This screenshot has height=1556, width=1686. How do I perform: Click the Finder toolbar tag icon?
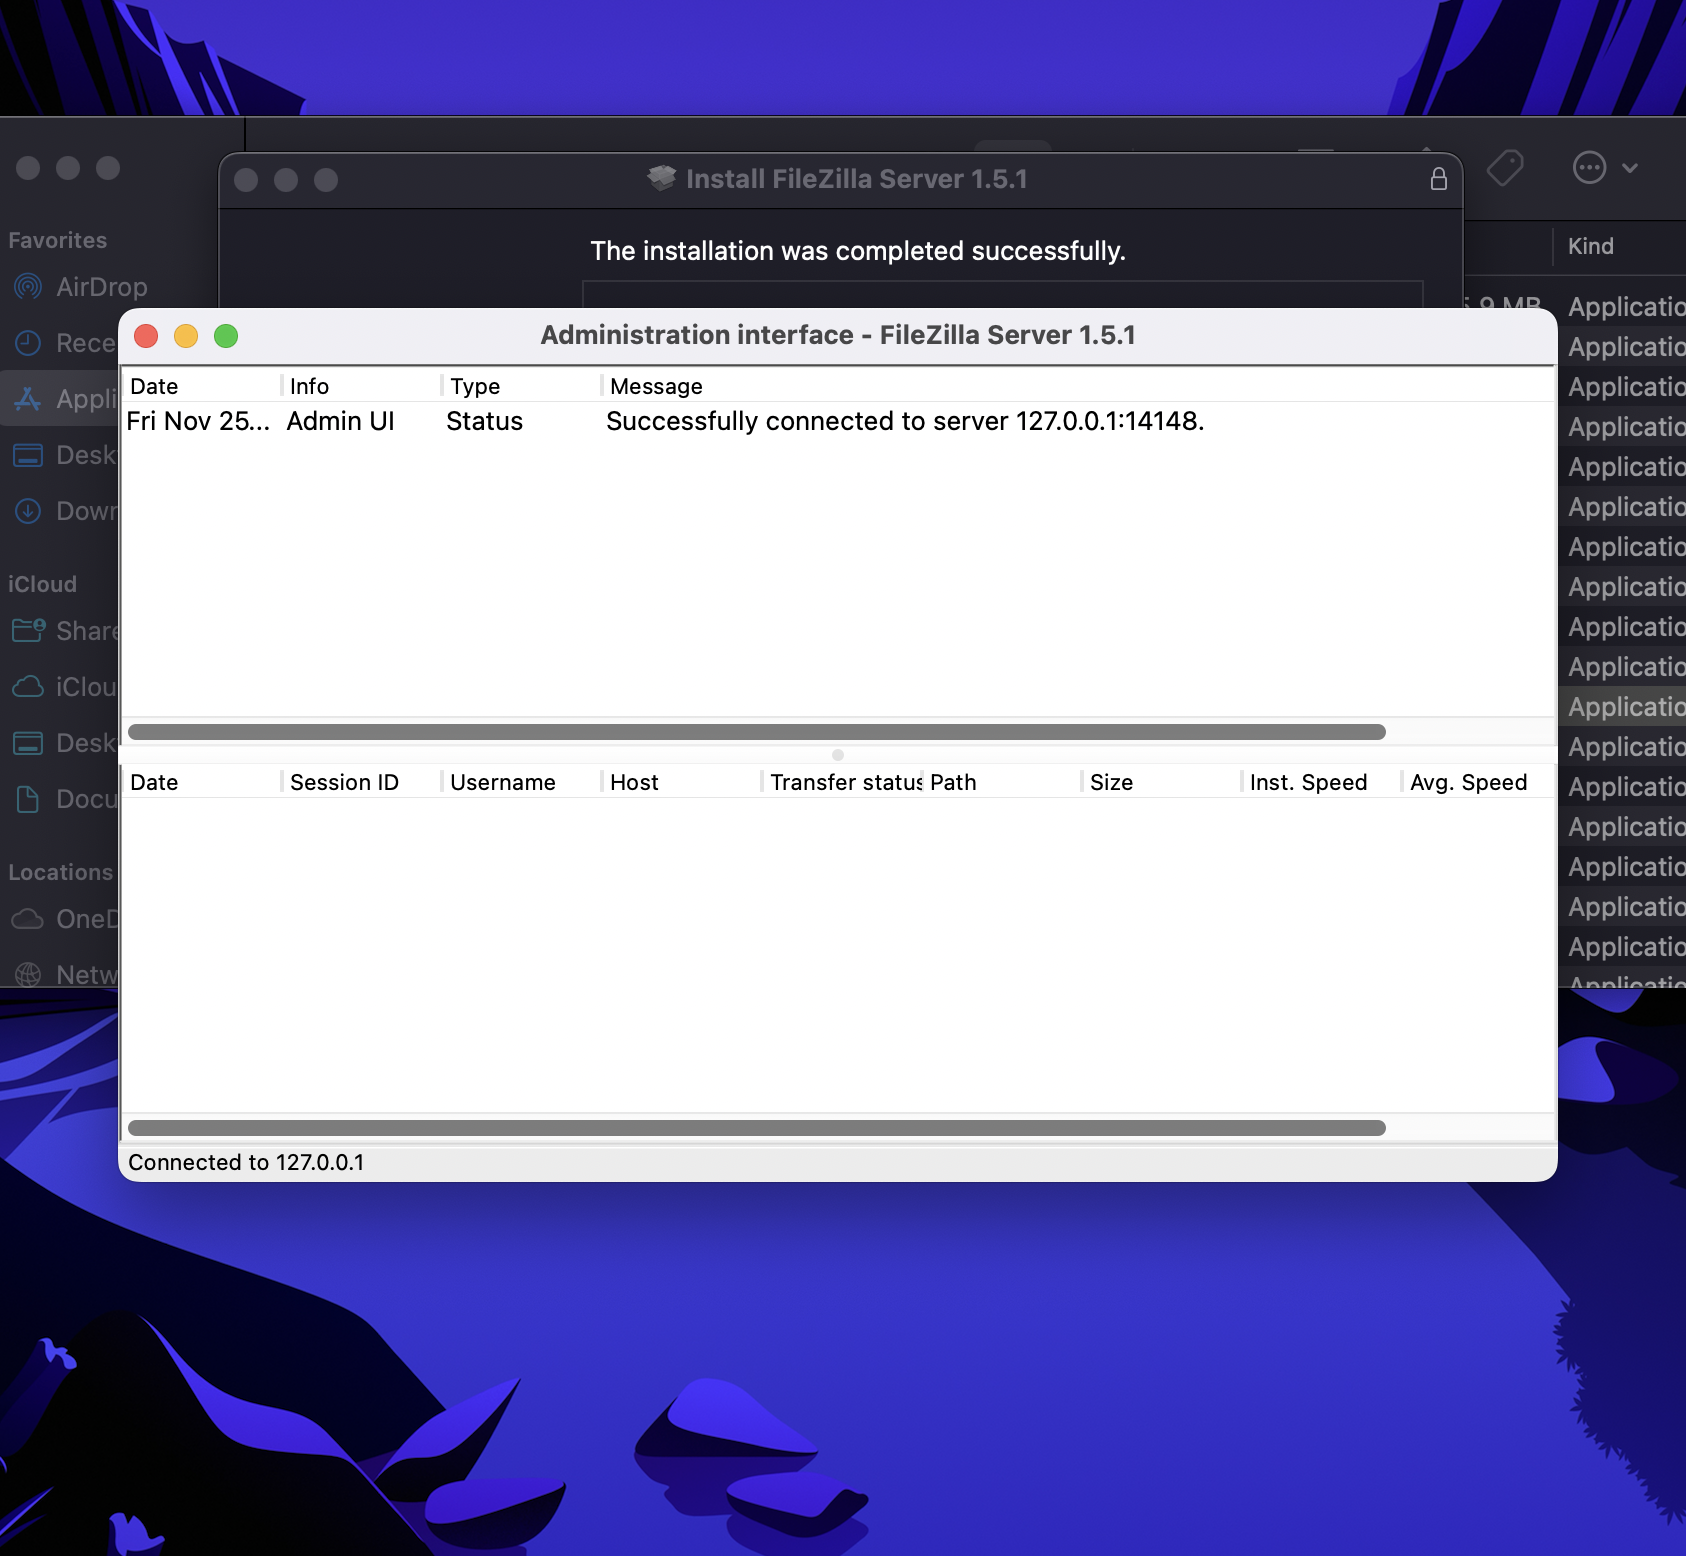[x=1505, y=168]
